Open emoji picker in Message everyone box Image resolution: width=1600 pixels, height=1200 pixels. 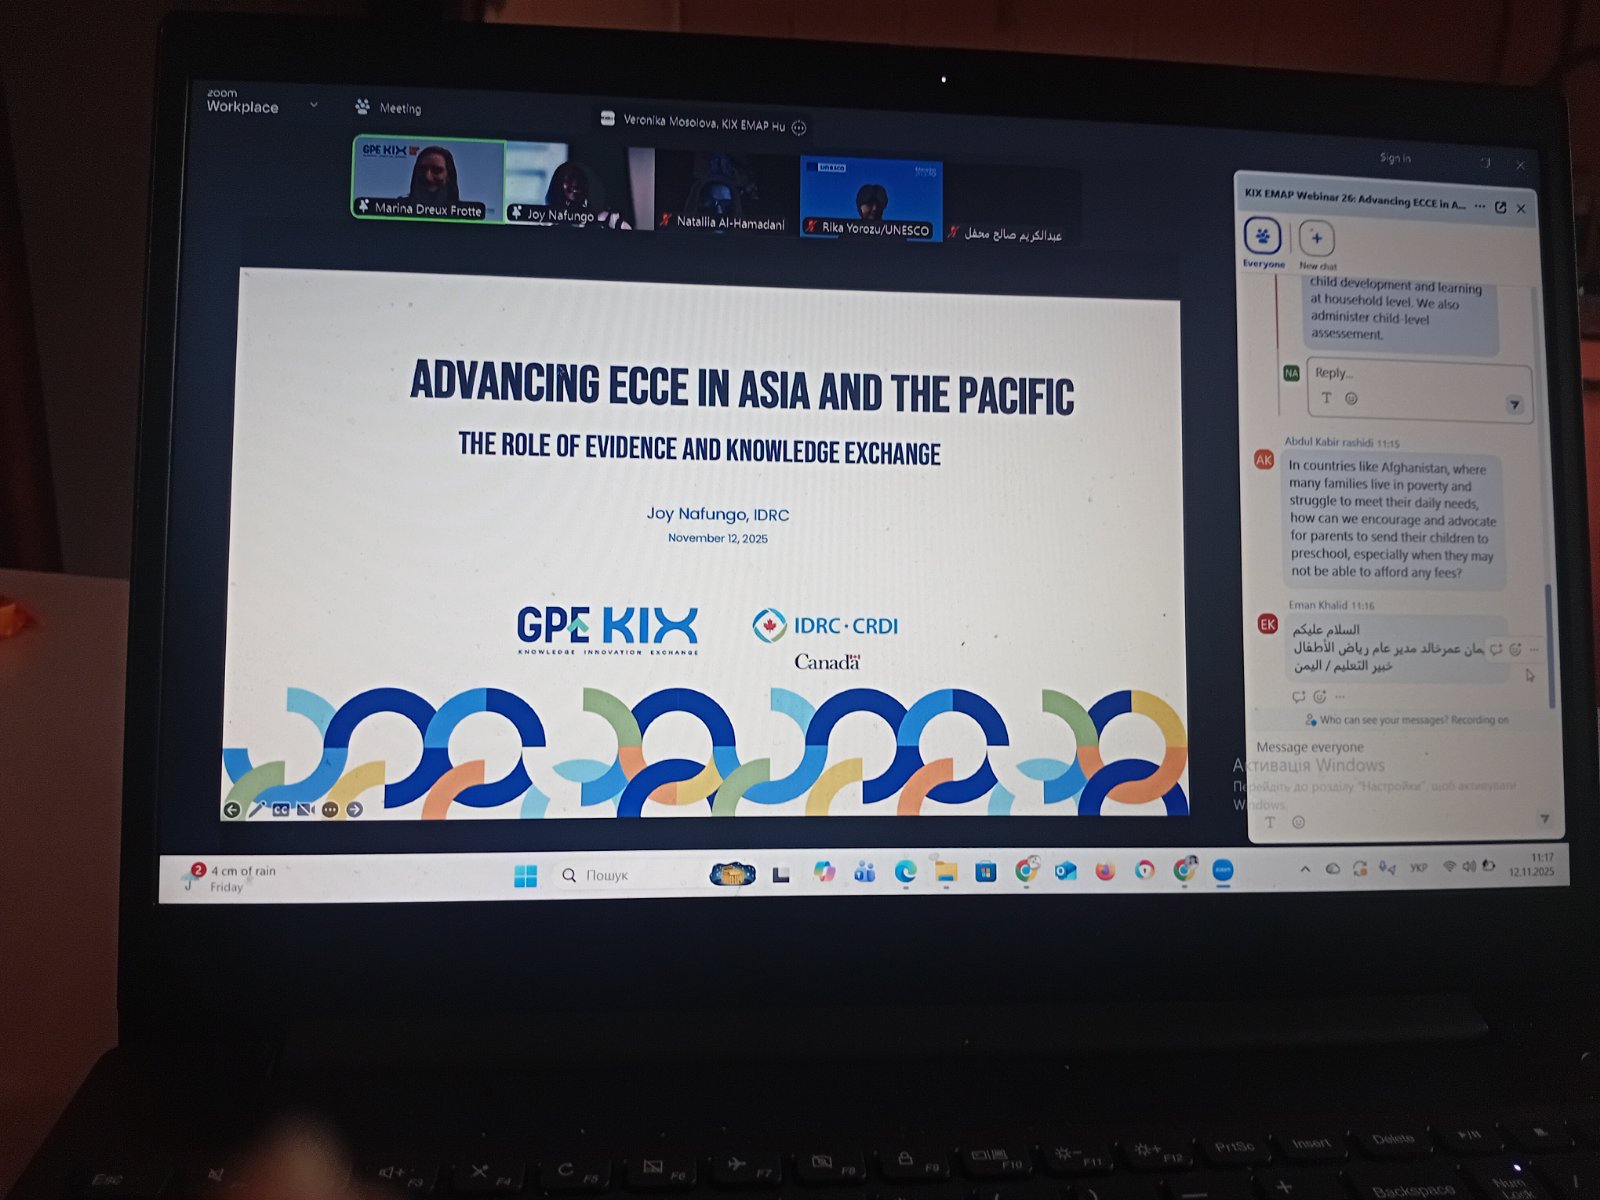1298,822
